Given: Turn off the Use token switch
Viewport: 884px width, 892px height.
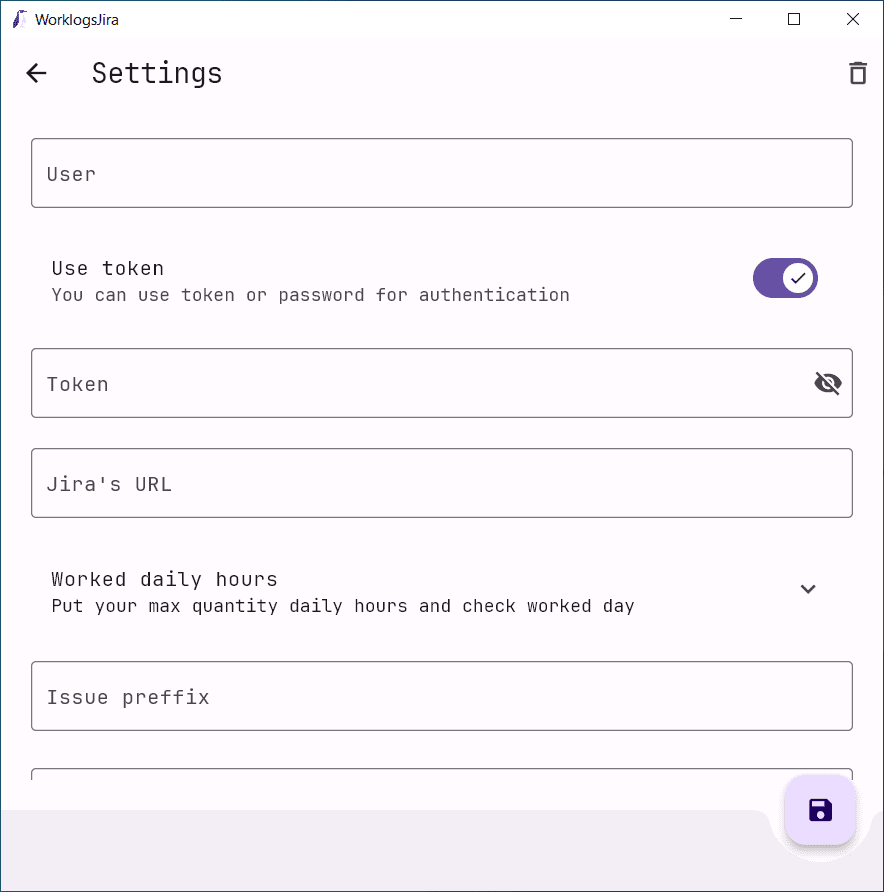Looking at the screenshot, I should pos(785,278).
